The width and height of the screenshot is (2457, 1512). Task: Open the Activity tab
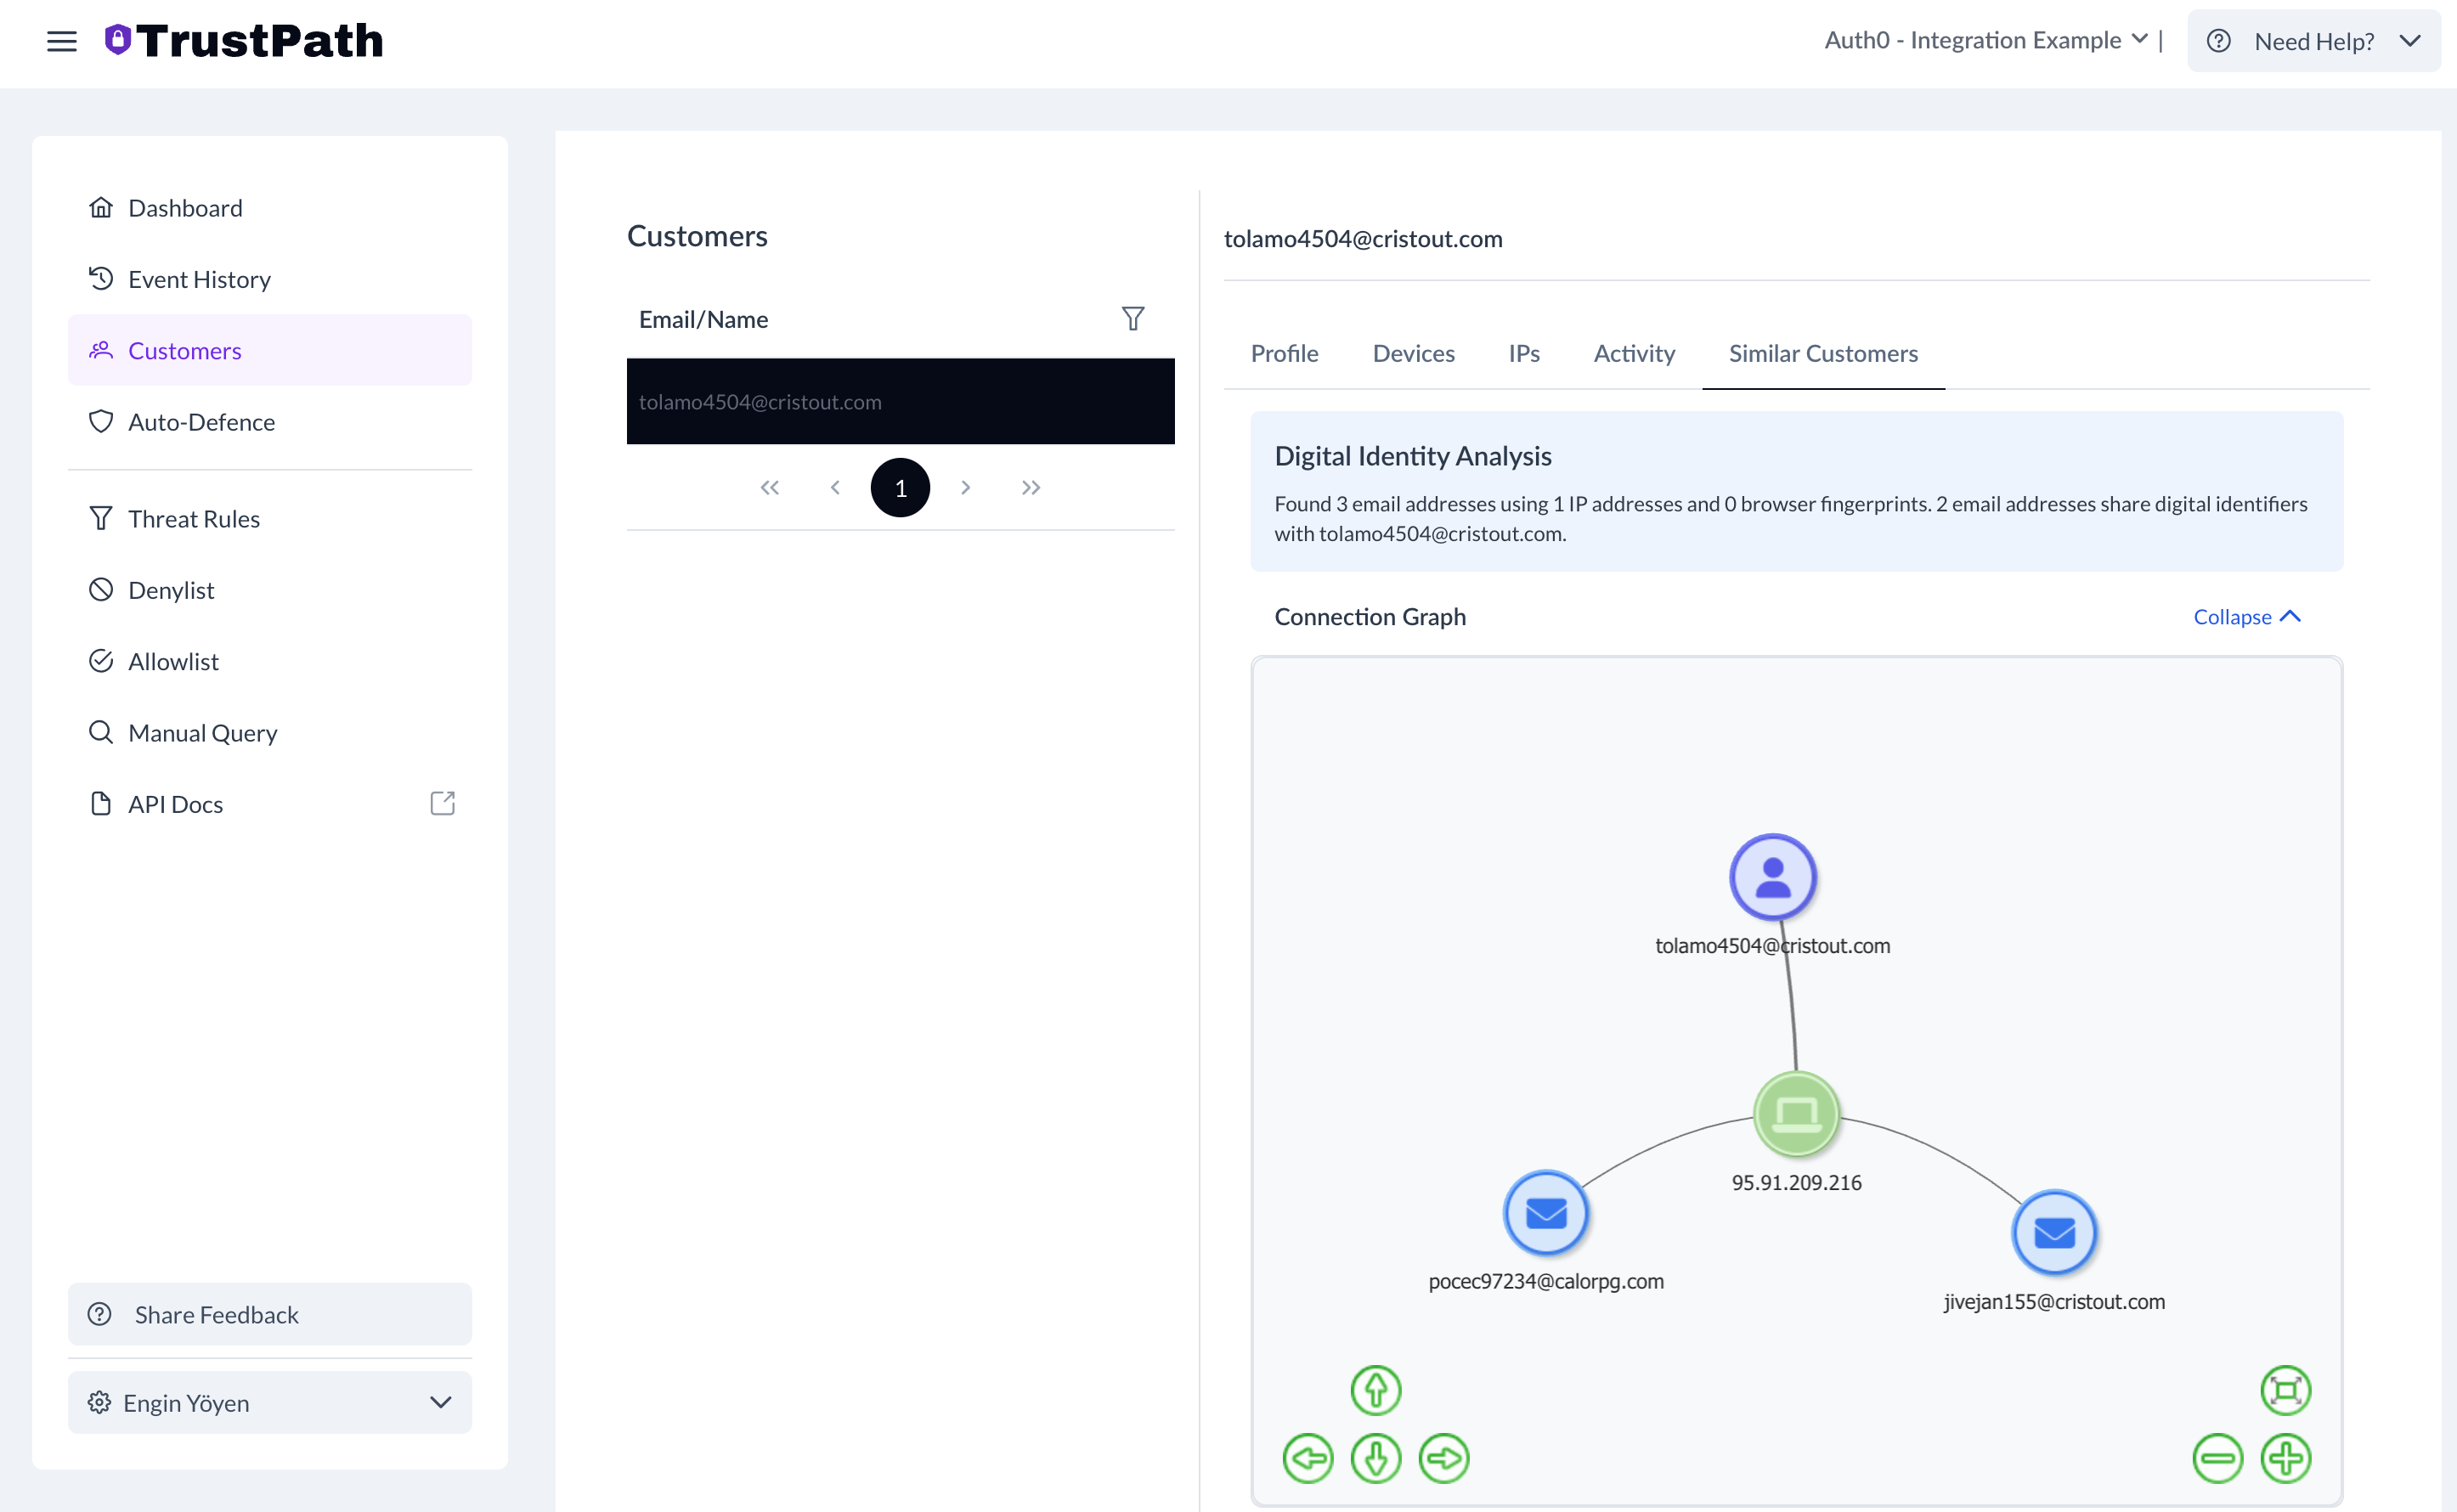tap(1633, 353)
